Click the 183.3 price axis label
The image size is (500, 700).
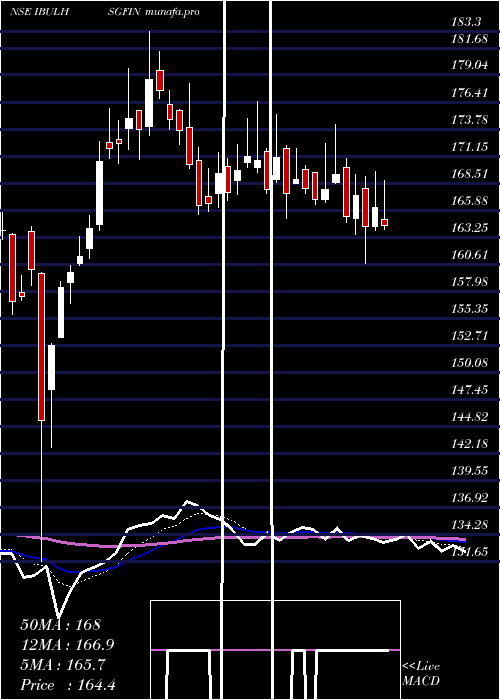[467, 21]
